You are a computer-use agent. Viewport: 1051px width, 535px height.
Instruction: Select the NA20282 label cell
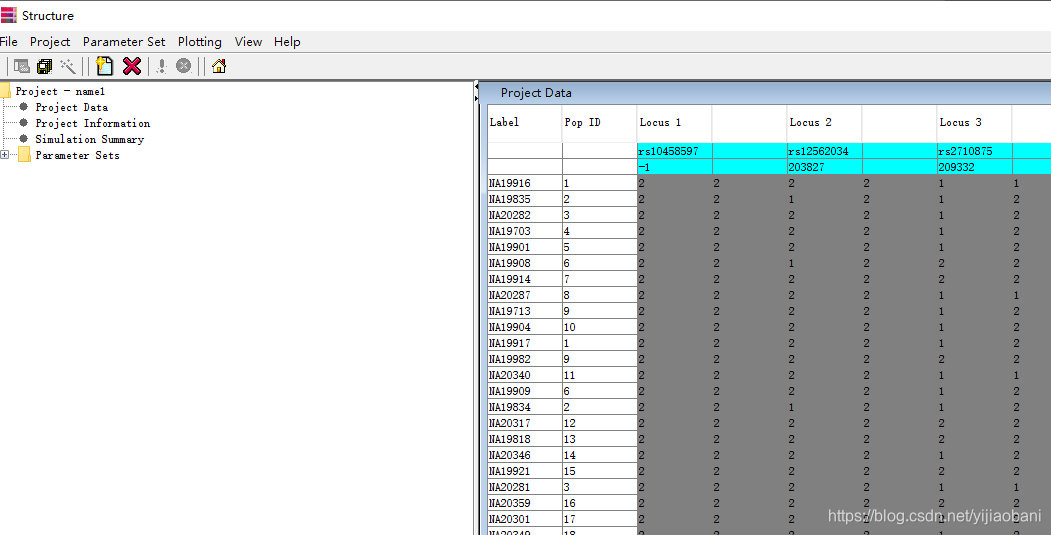coord(525,215)
